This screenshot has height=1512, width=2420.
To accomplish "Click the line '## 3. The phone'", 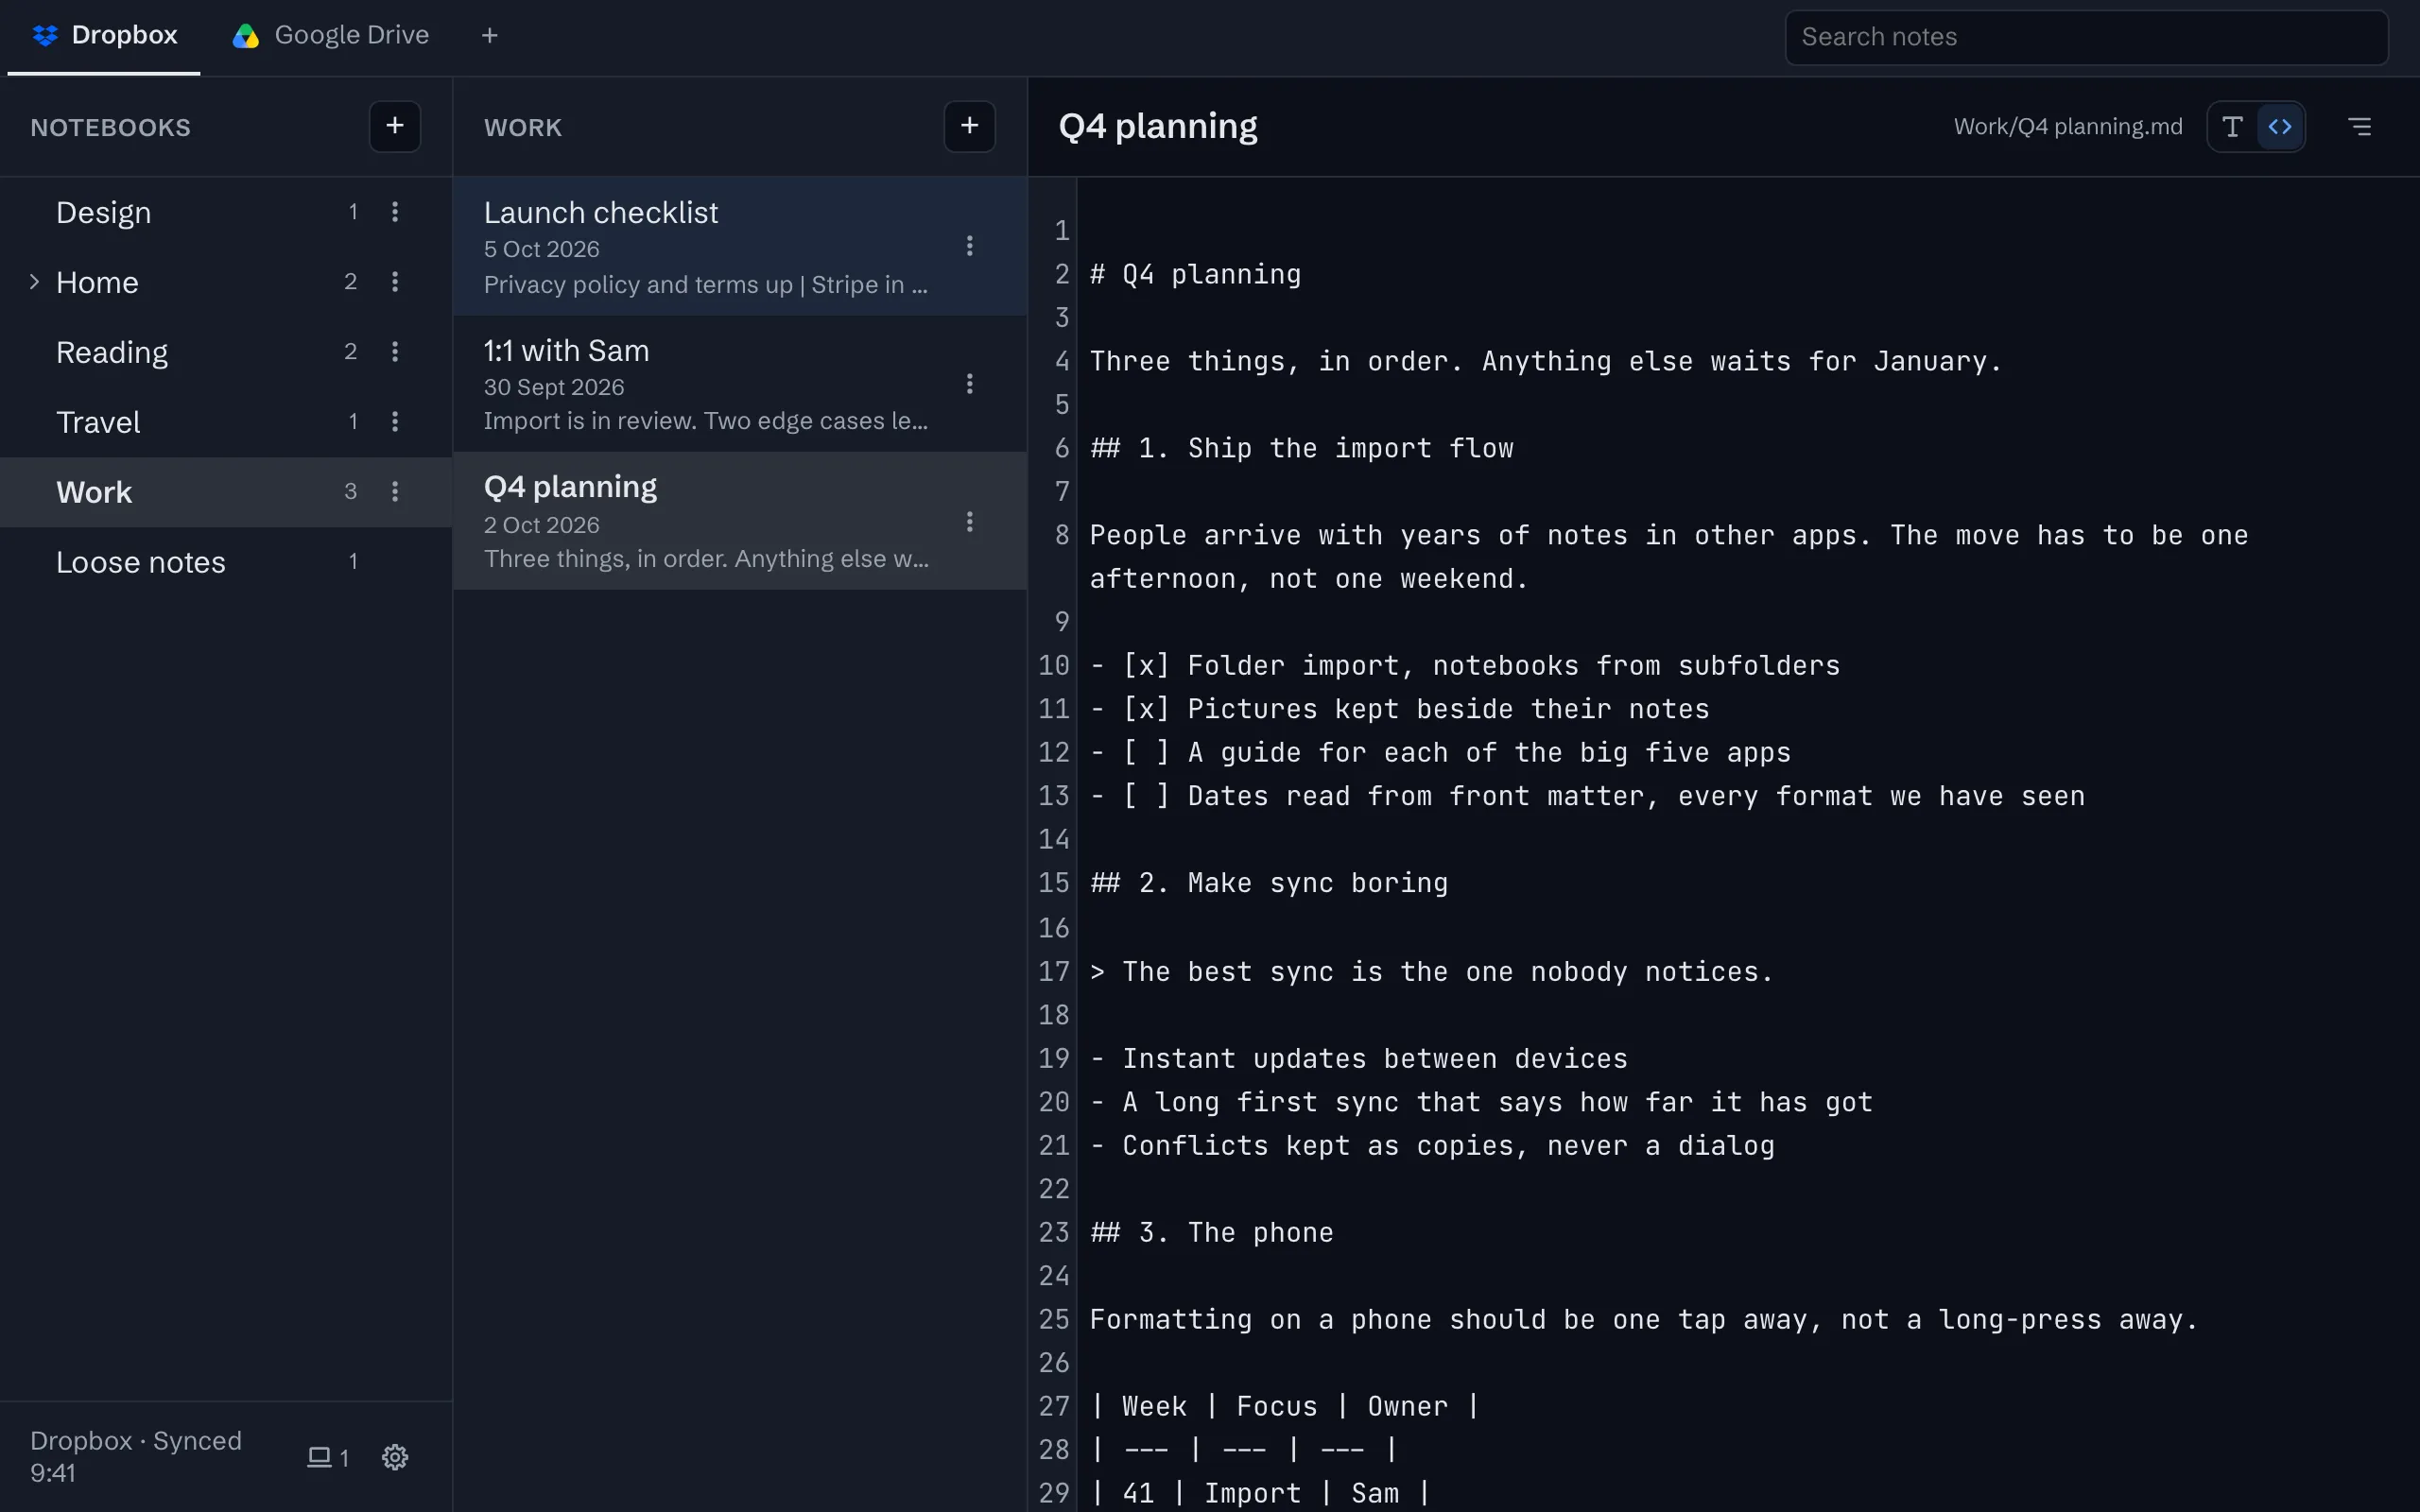I will [1211, 1232].
